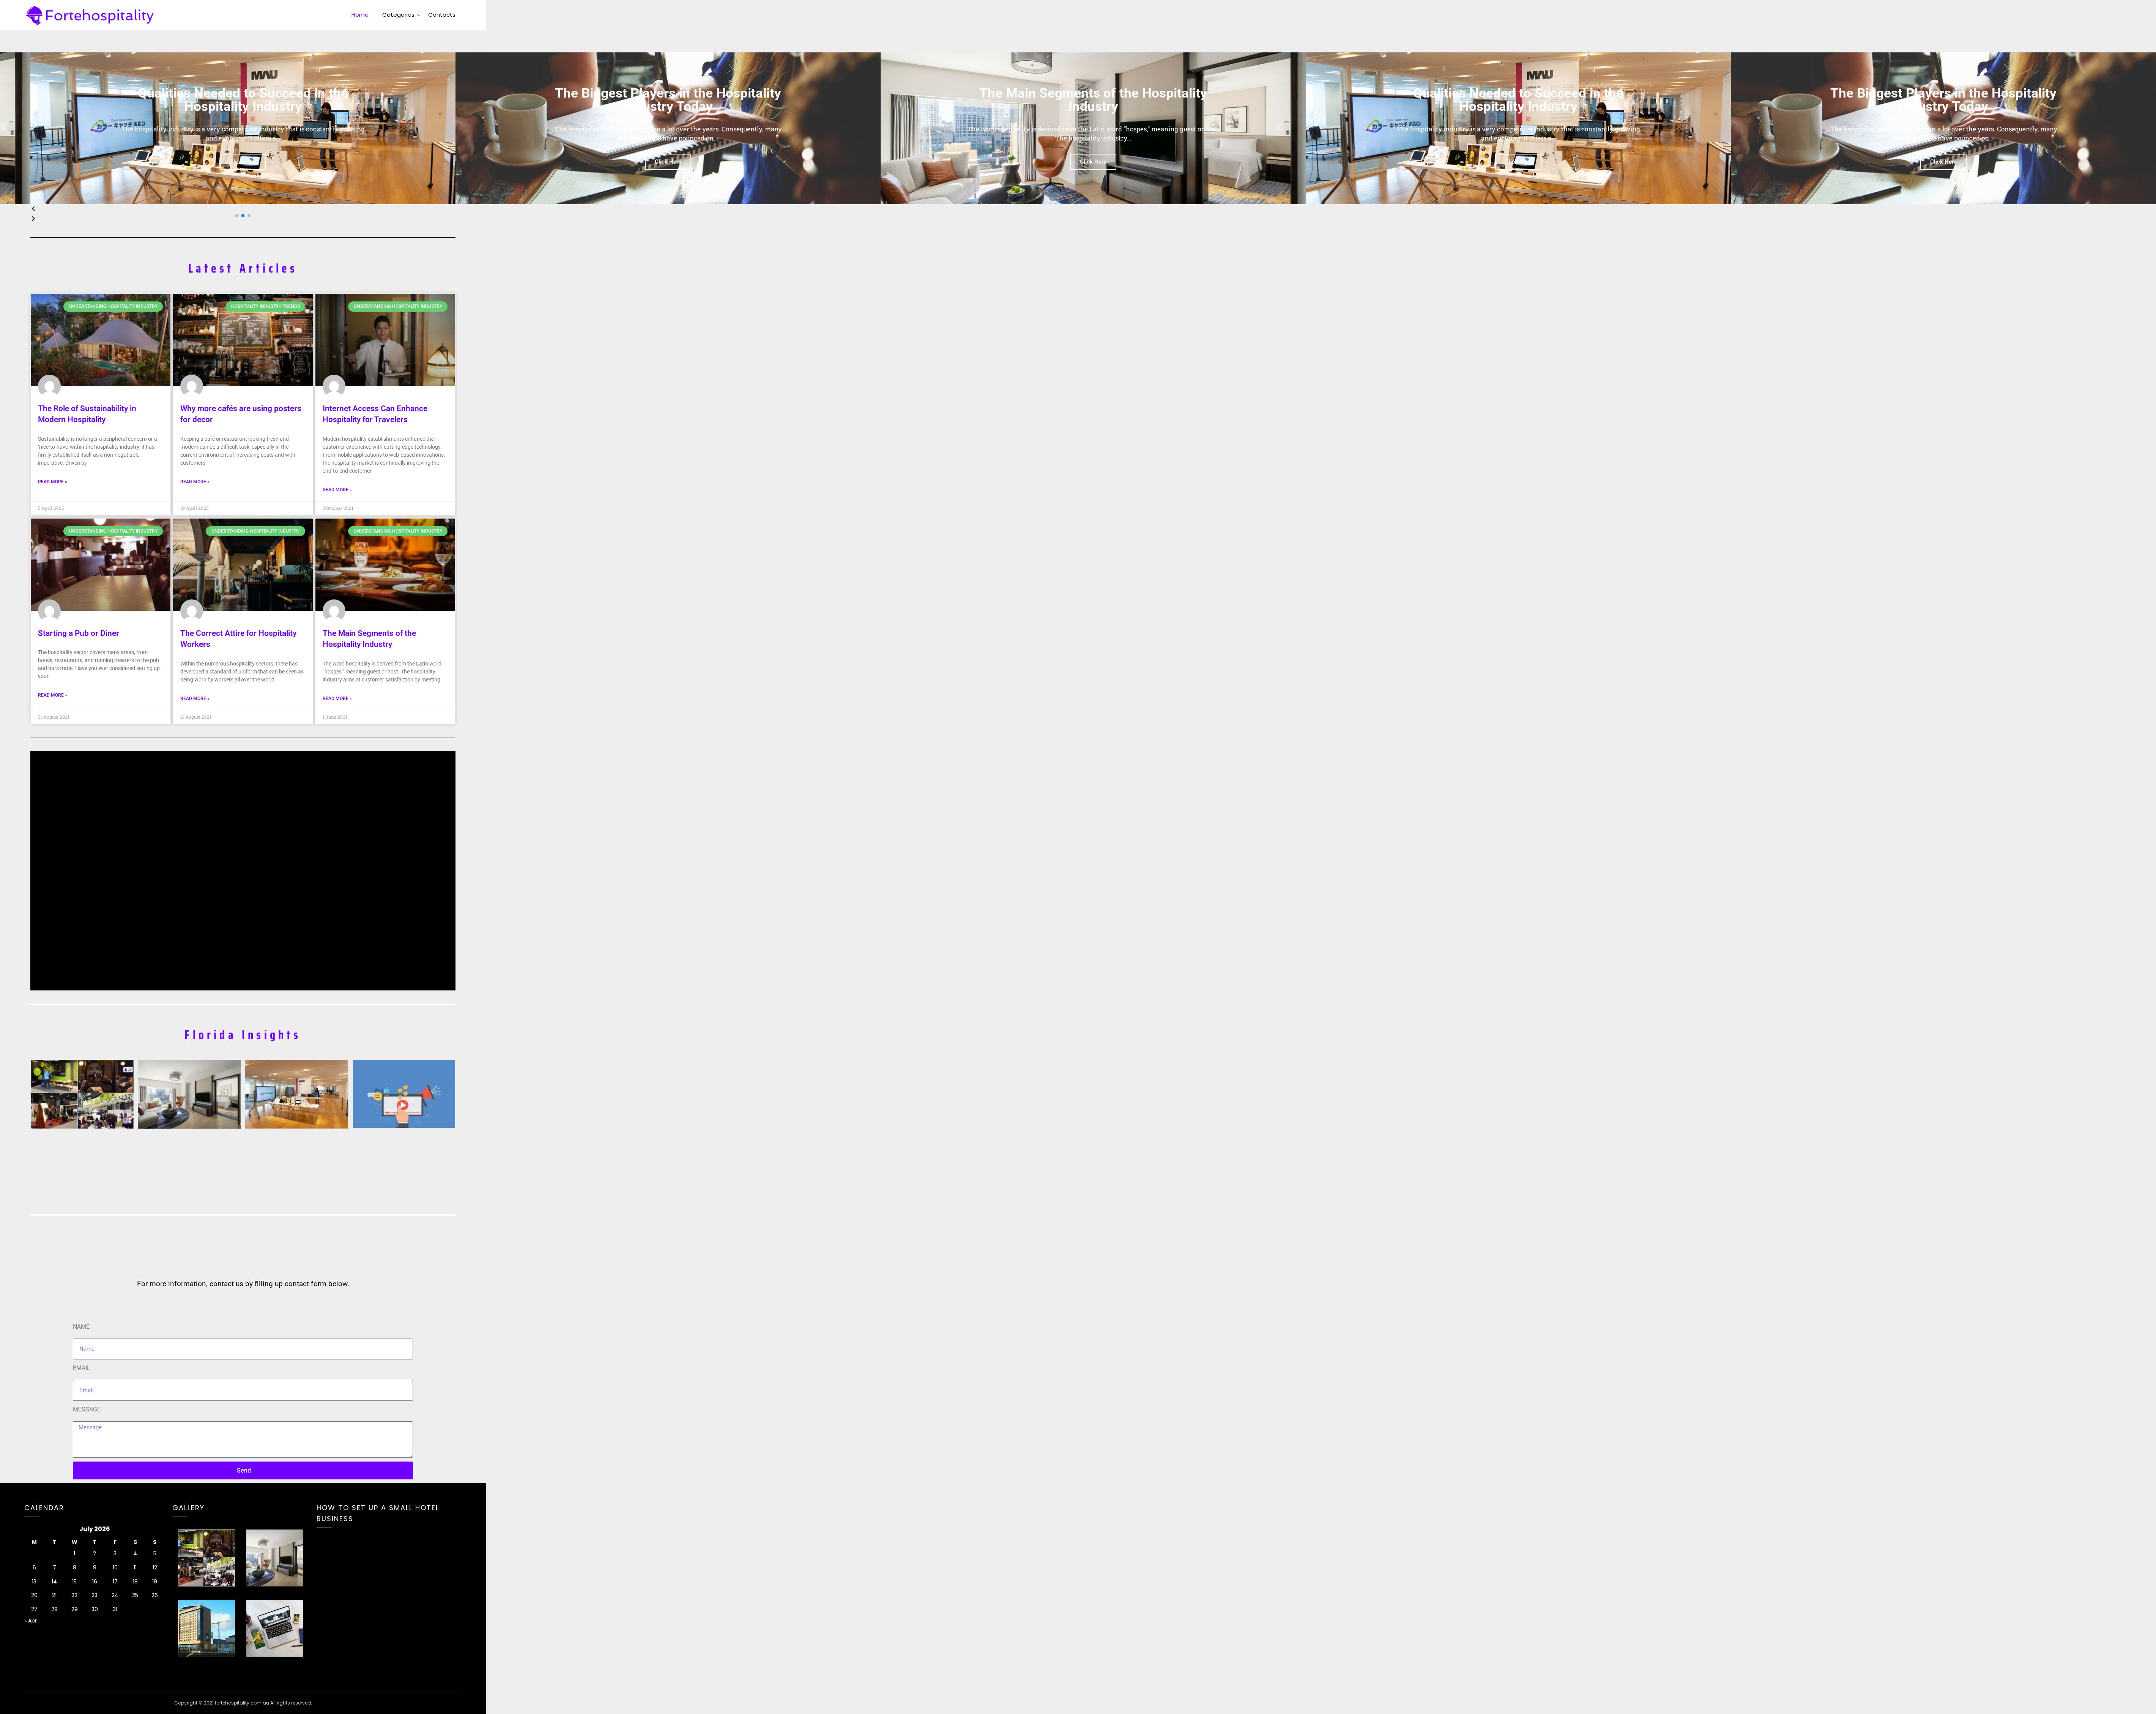Click the Message text area
Image resolution: width=2156 pixels, height=1714 pixels.
pyautogui.click(x=243, y=1439)
